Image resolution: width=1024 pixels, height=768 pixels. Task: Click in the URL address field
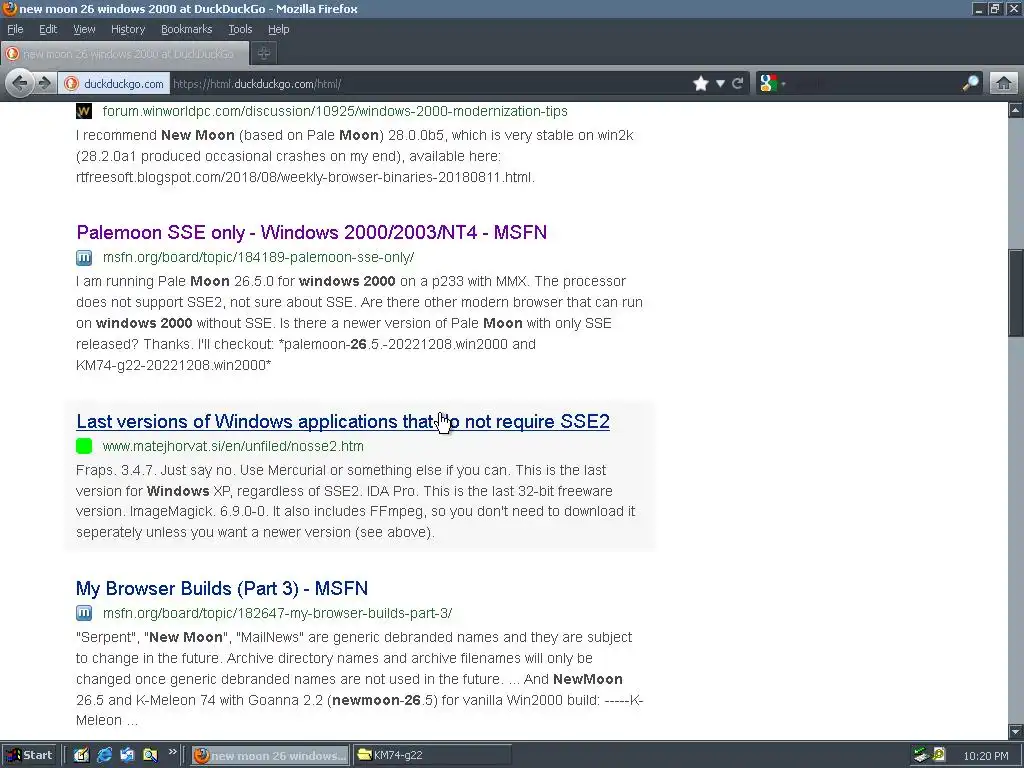[x=430, y=84]
